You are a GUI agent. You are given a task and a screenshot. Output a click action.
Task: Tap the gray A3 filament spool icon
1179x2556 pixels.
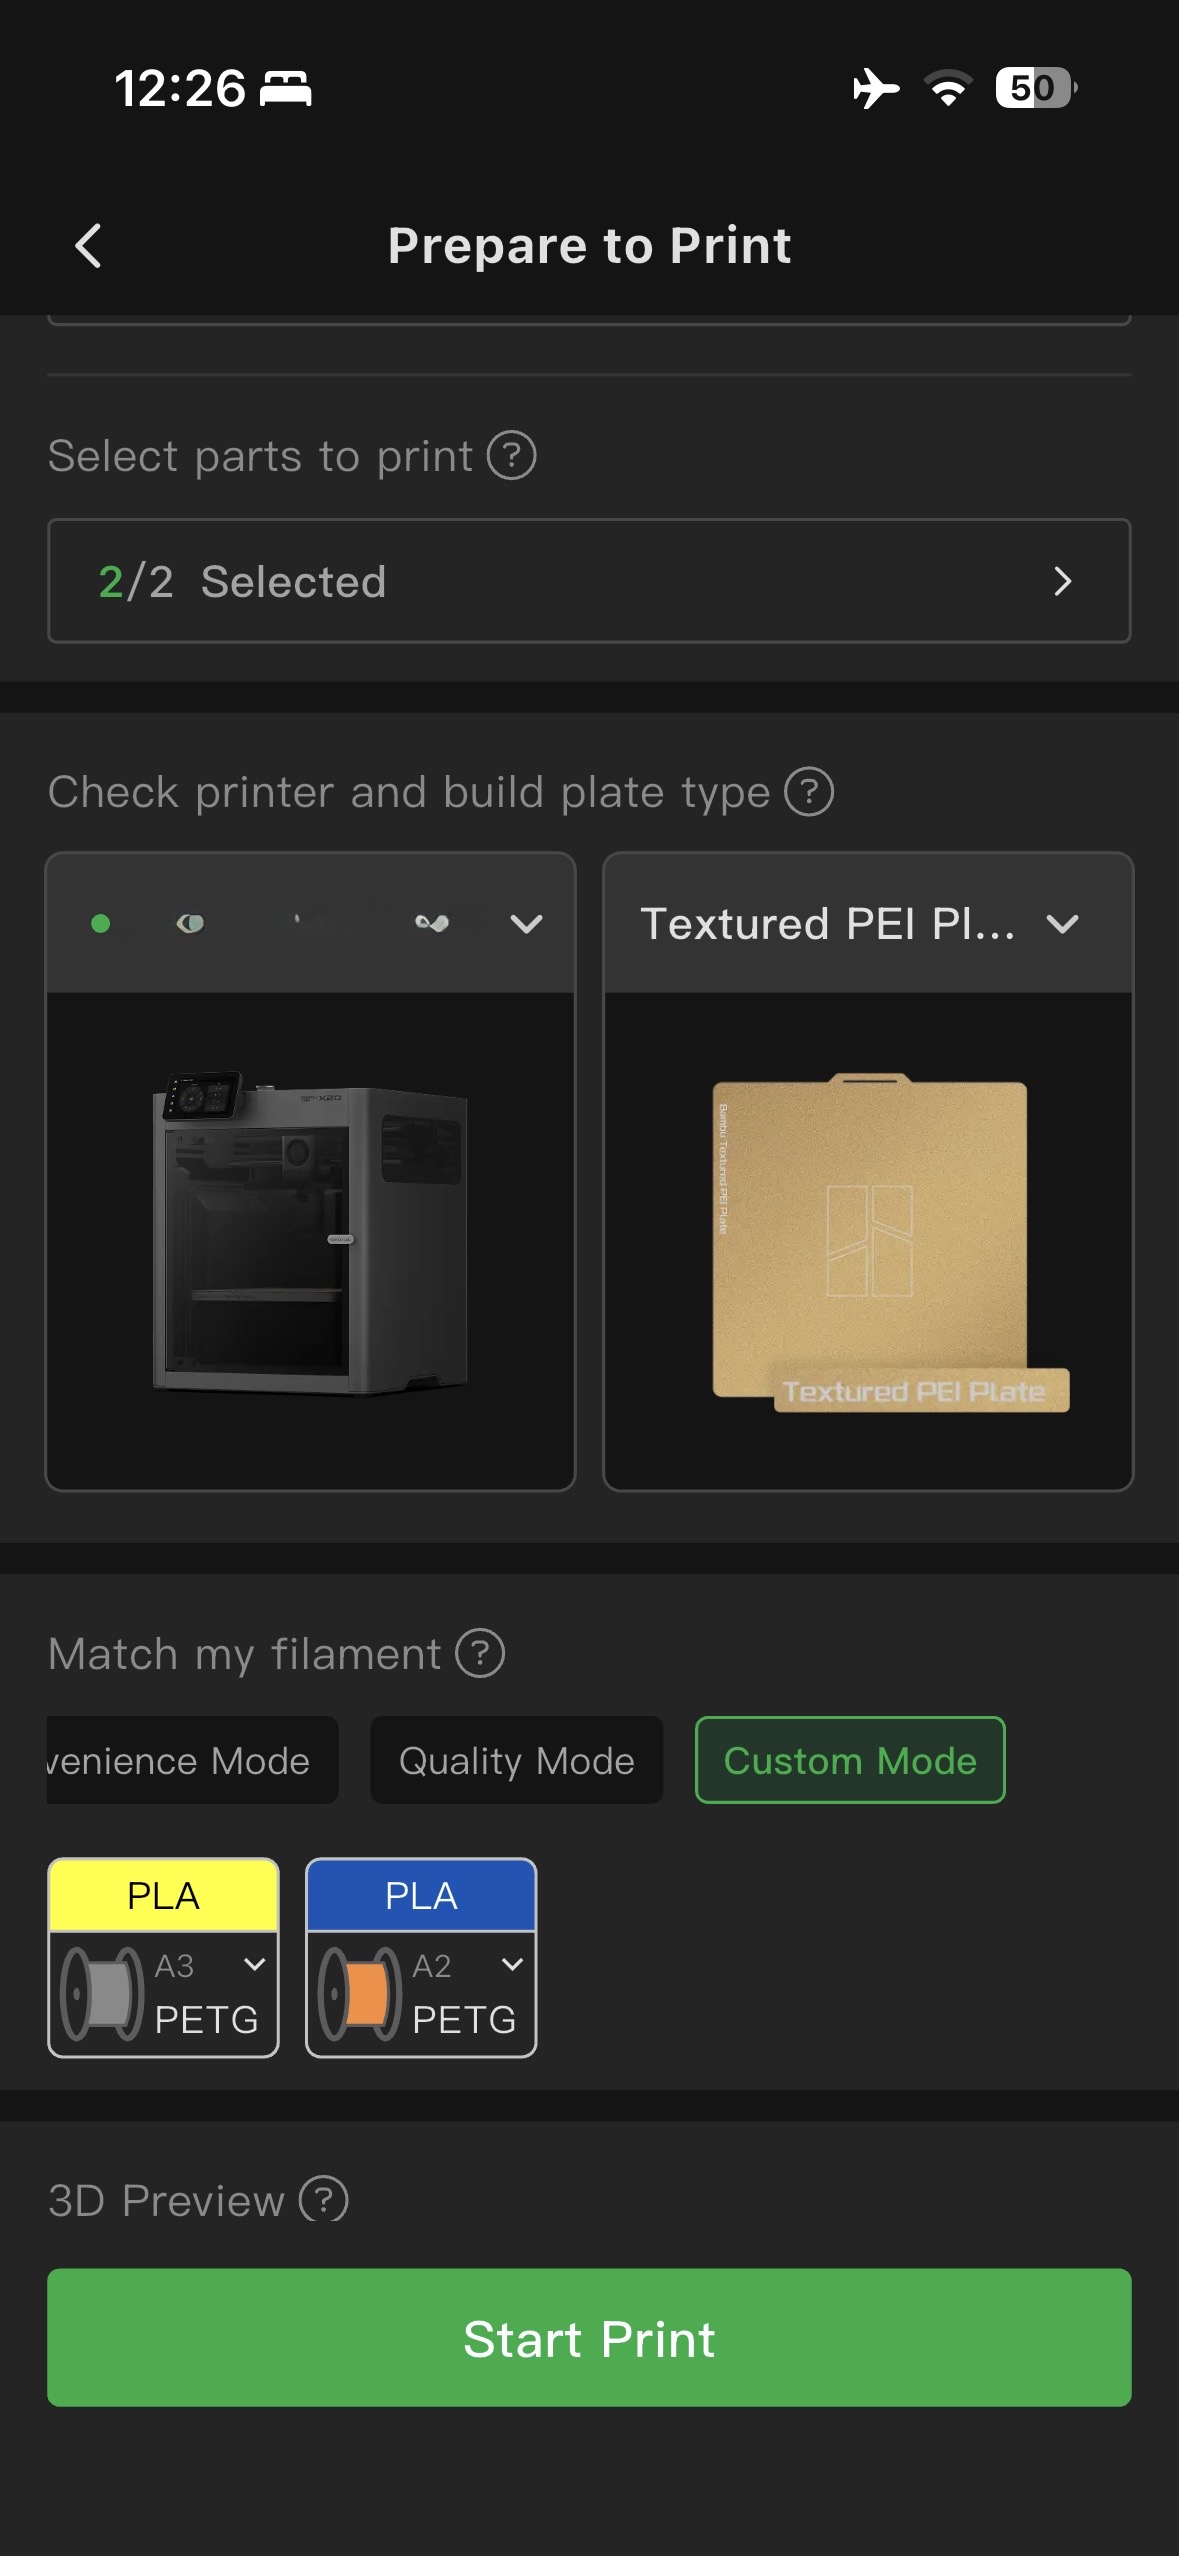(102, 1993)
